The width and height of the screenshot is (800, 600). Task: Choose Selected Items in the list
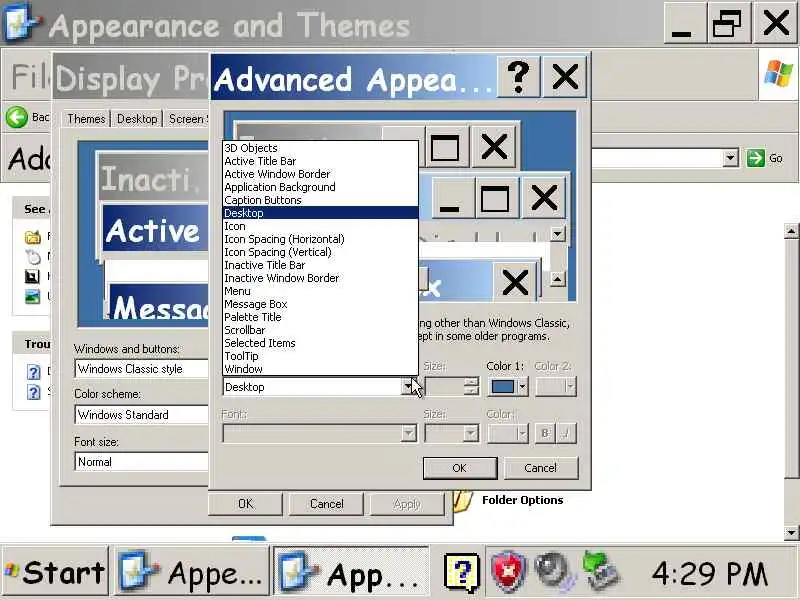coord(320,343)
